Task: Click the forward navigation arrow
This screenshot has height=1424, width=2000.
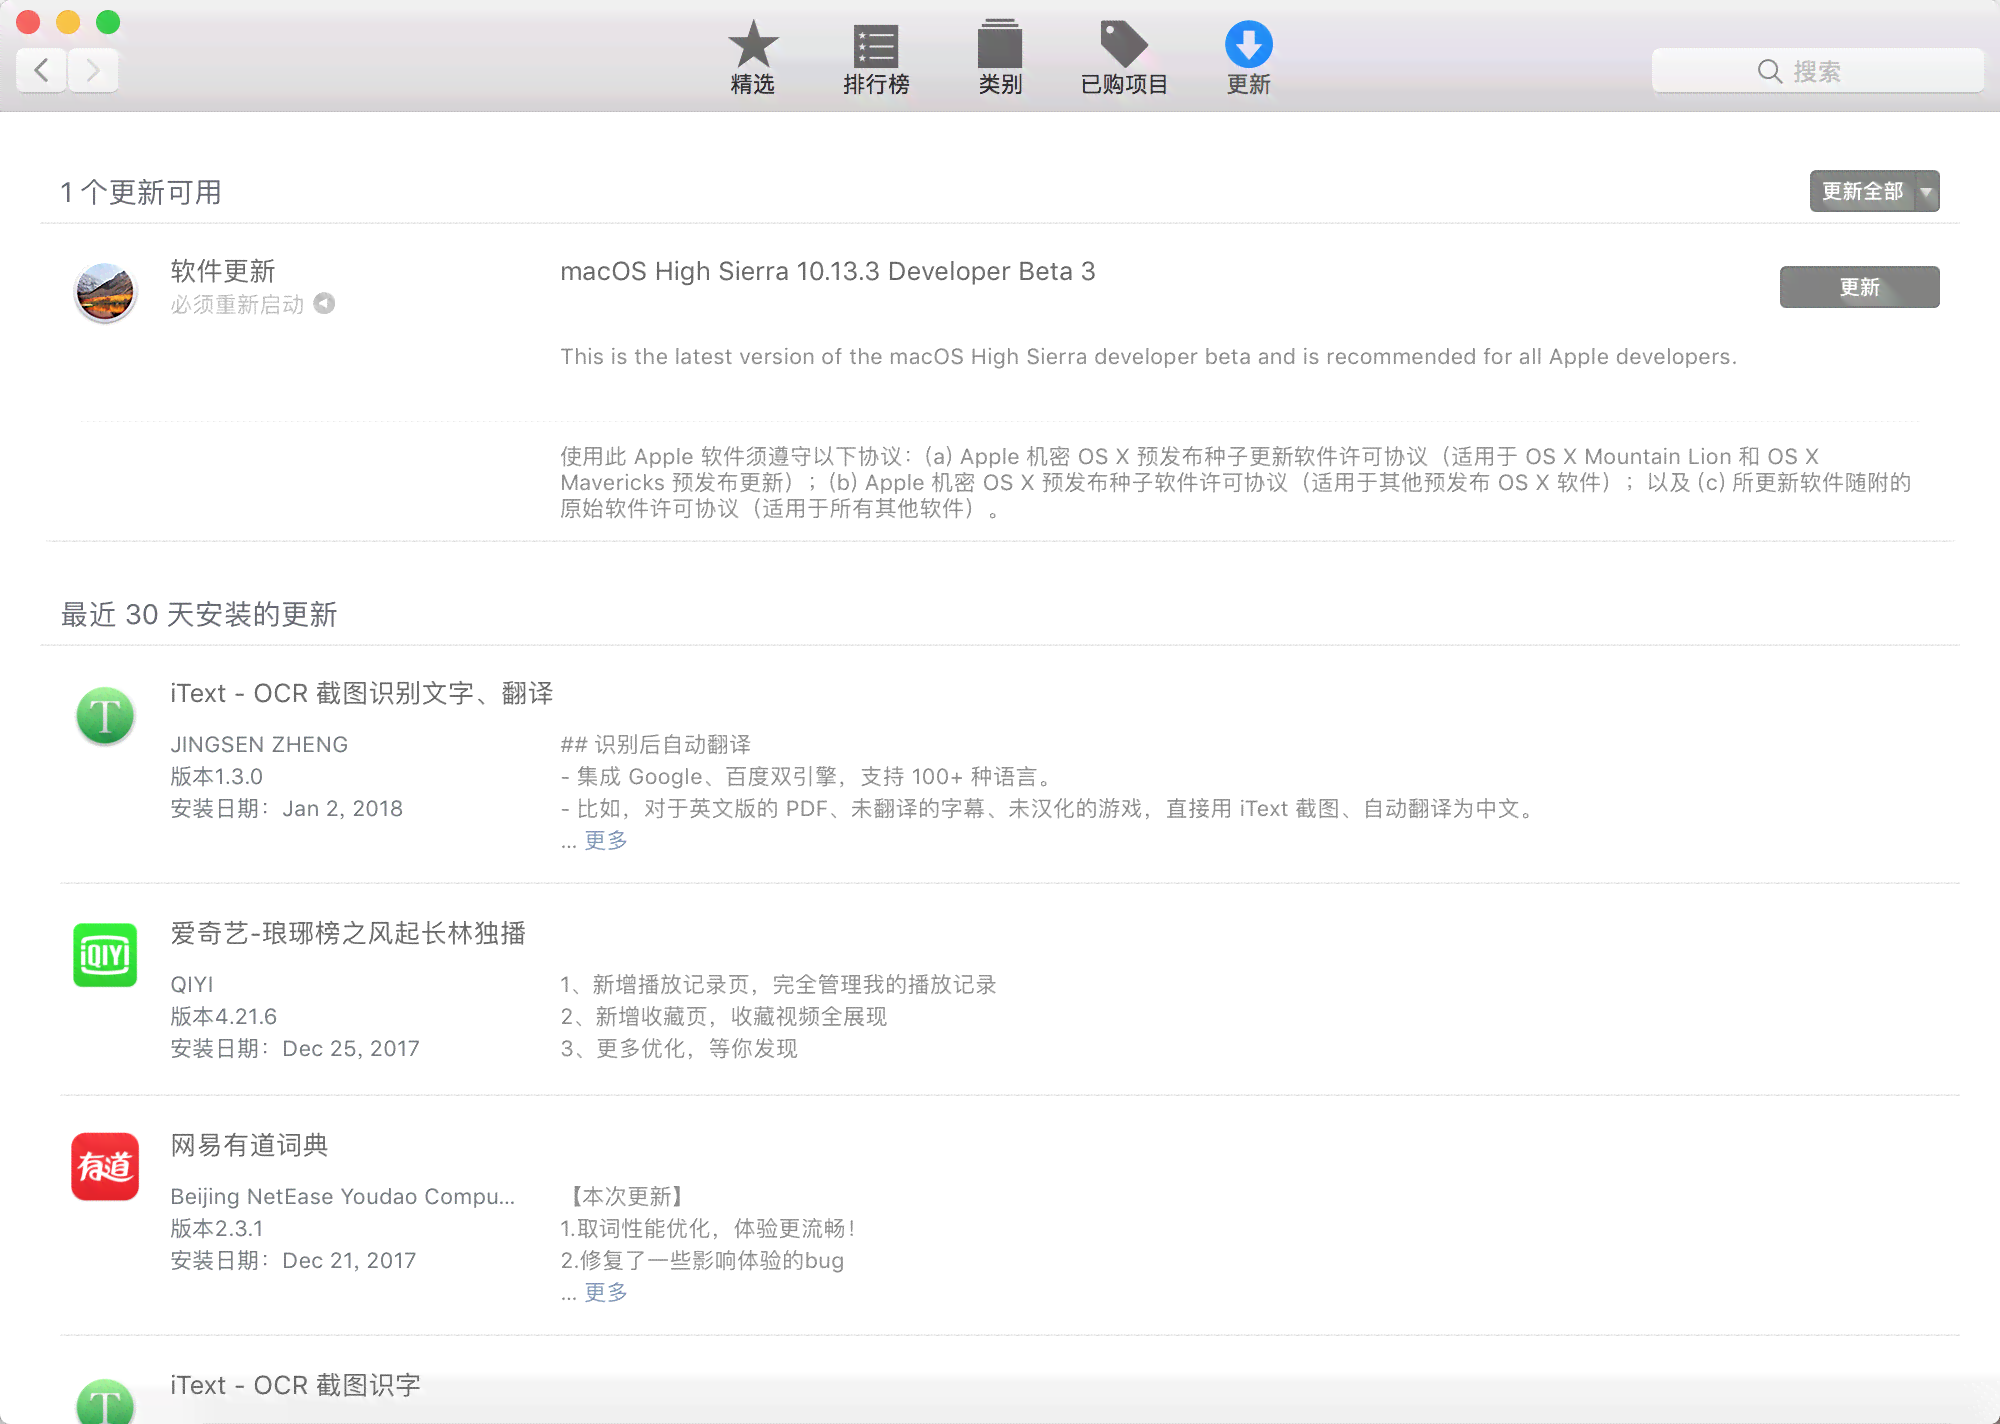Action: point(93,70)
